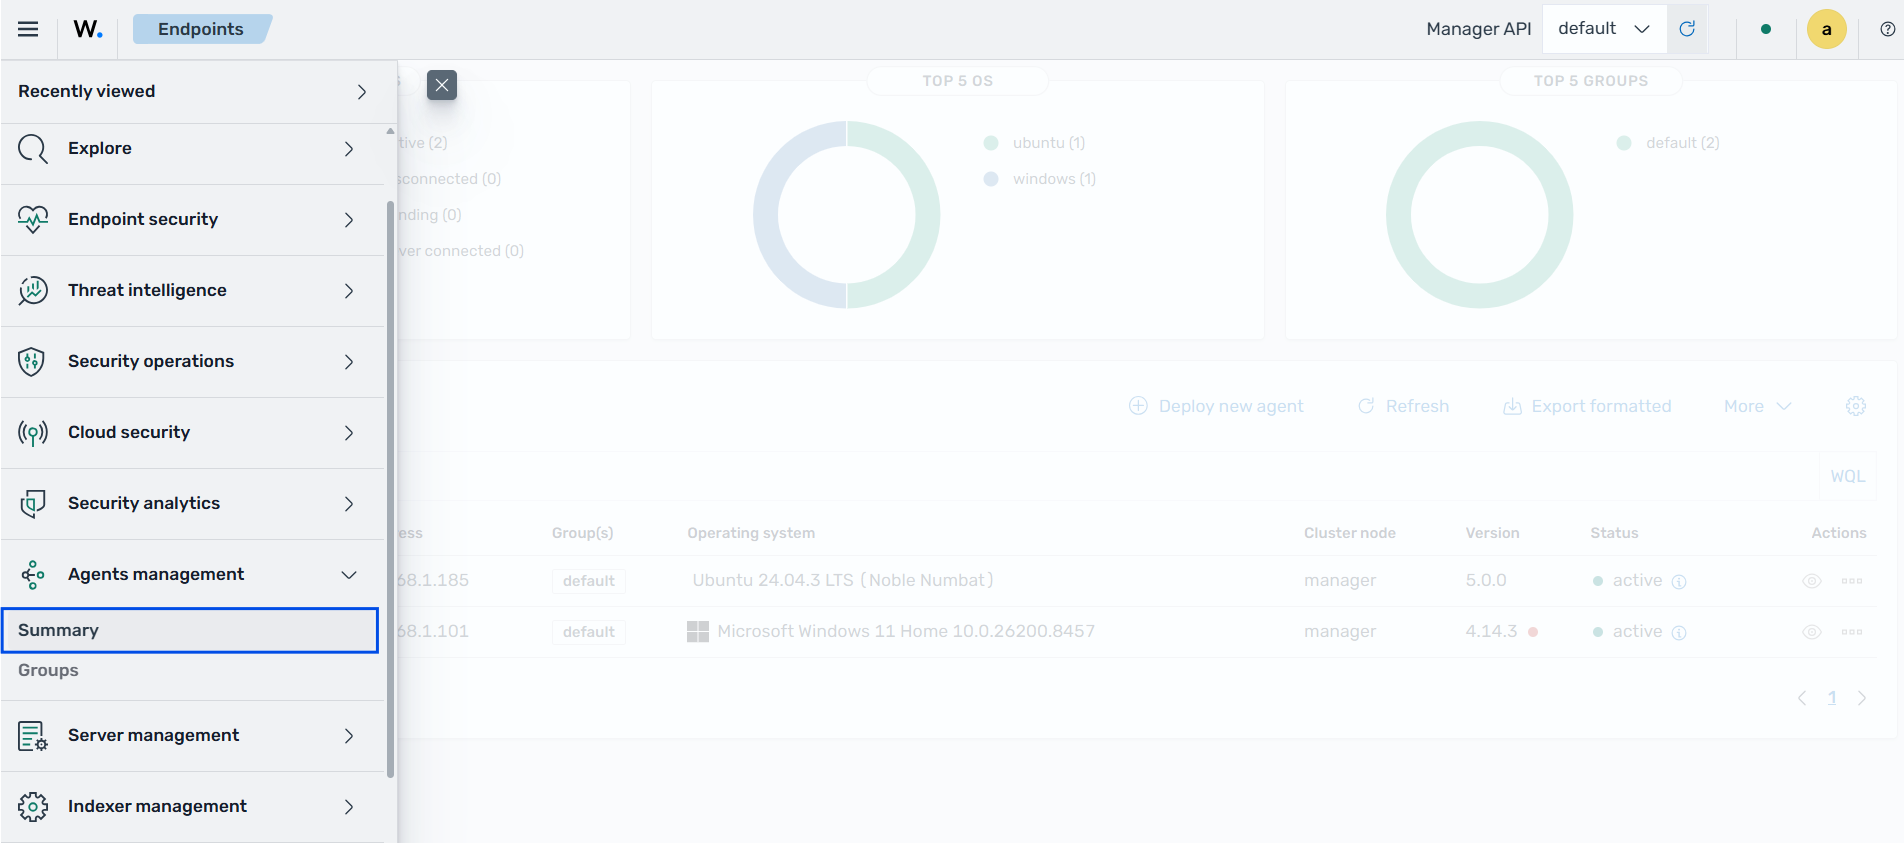Open the Manager API default dropdown
Viewport: 1904px width, 843px height.
pos(1604,29)
